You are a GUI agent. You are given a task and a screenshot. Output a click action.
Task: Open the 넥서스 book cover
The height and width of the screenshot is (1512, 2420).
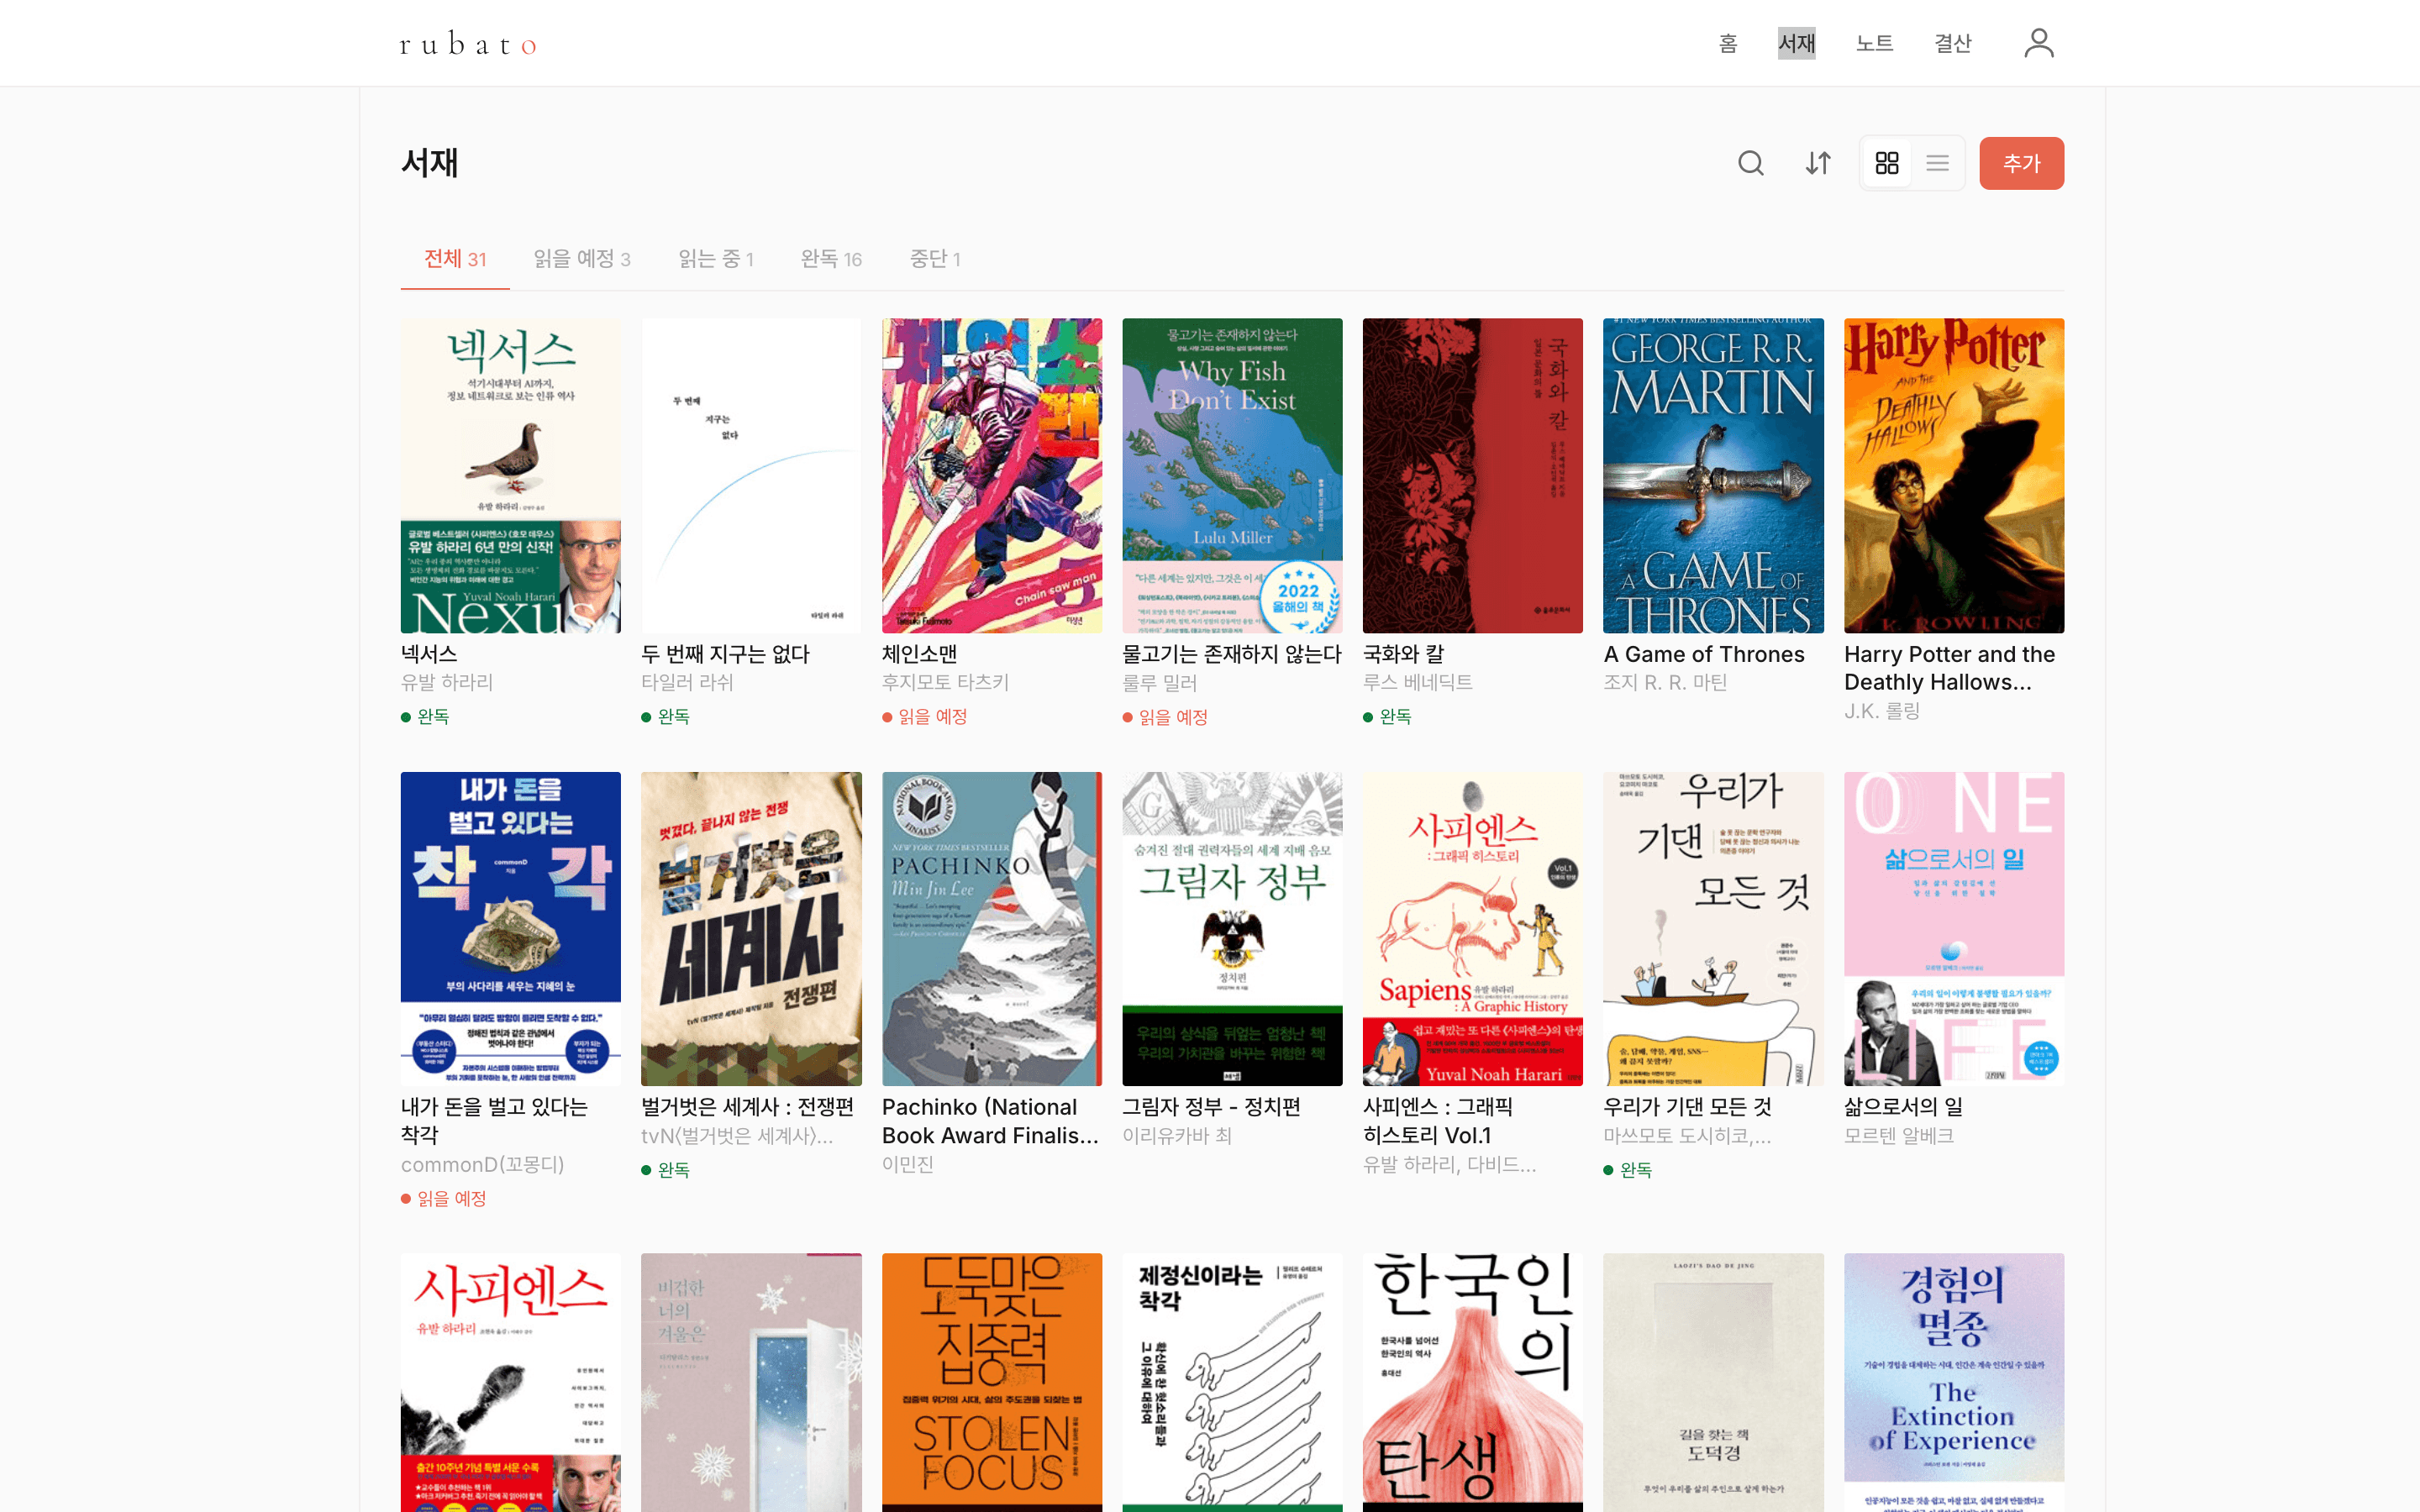pos(510,475)
